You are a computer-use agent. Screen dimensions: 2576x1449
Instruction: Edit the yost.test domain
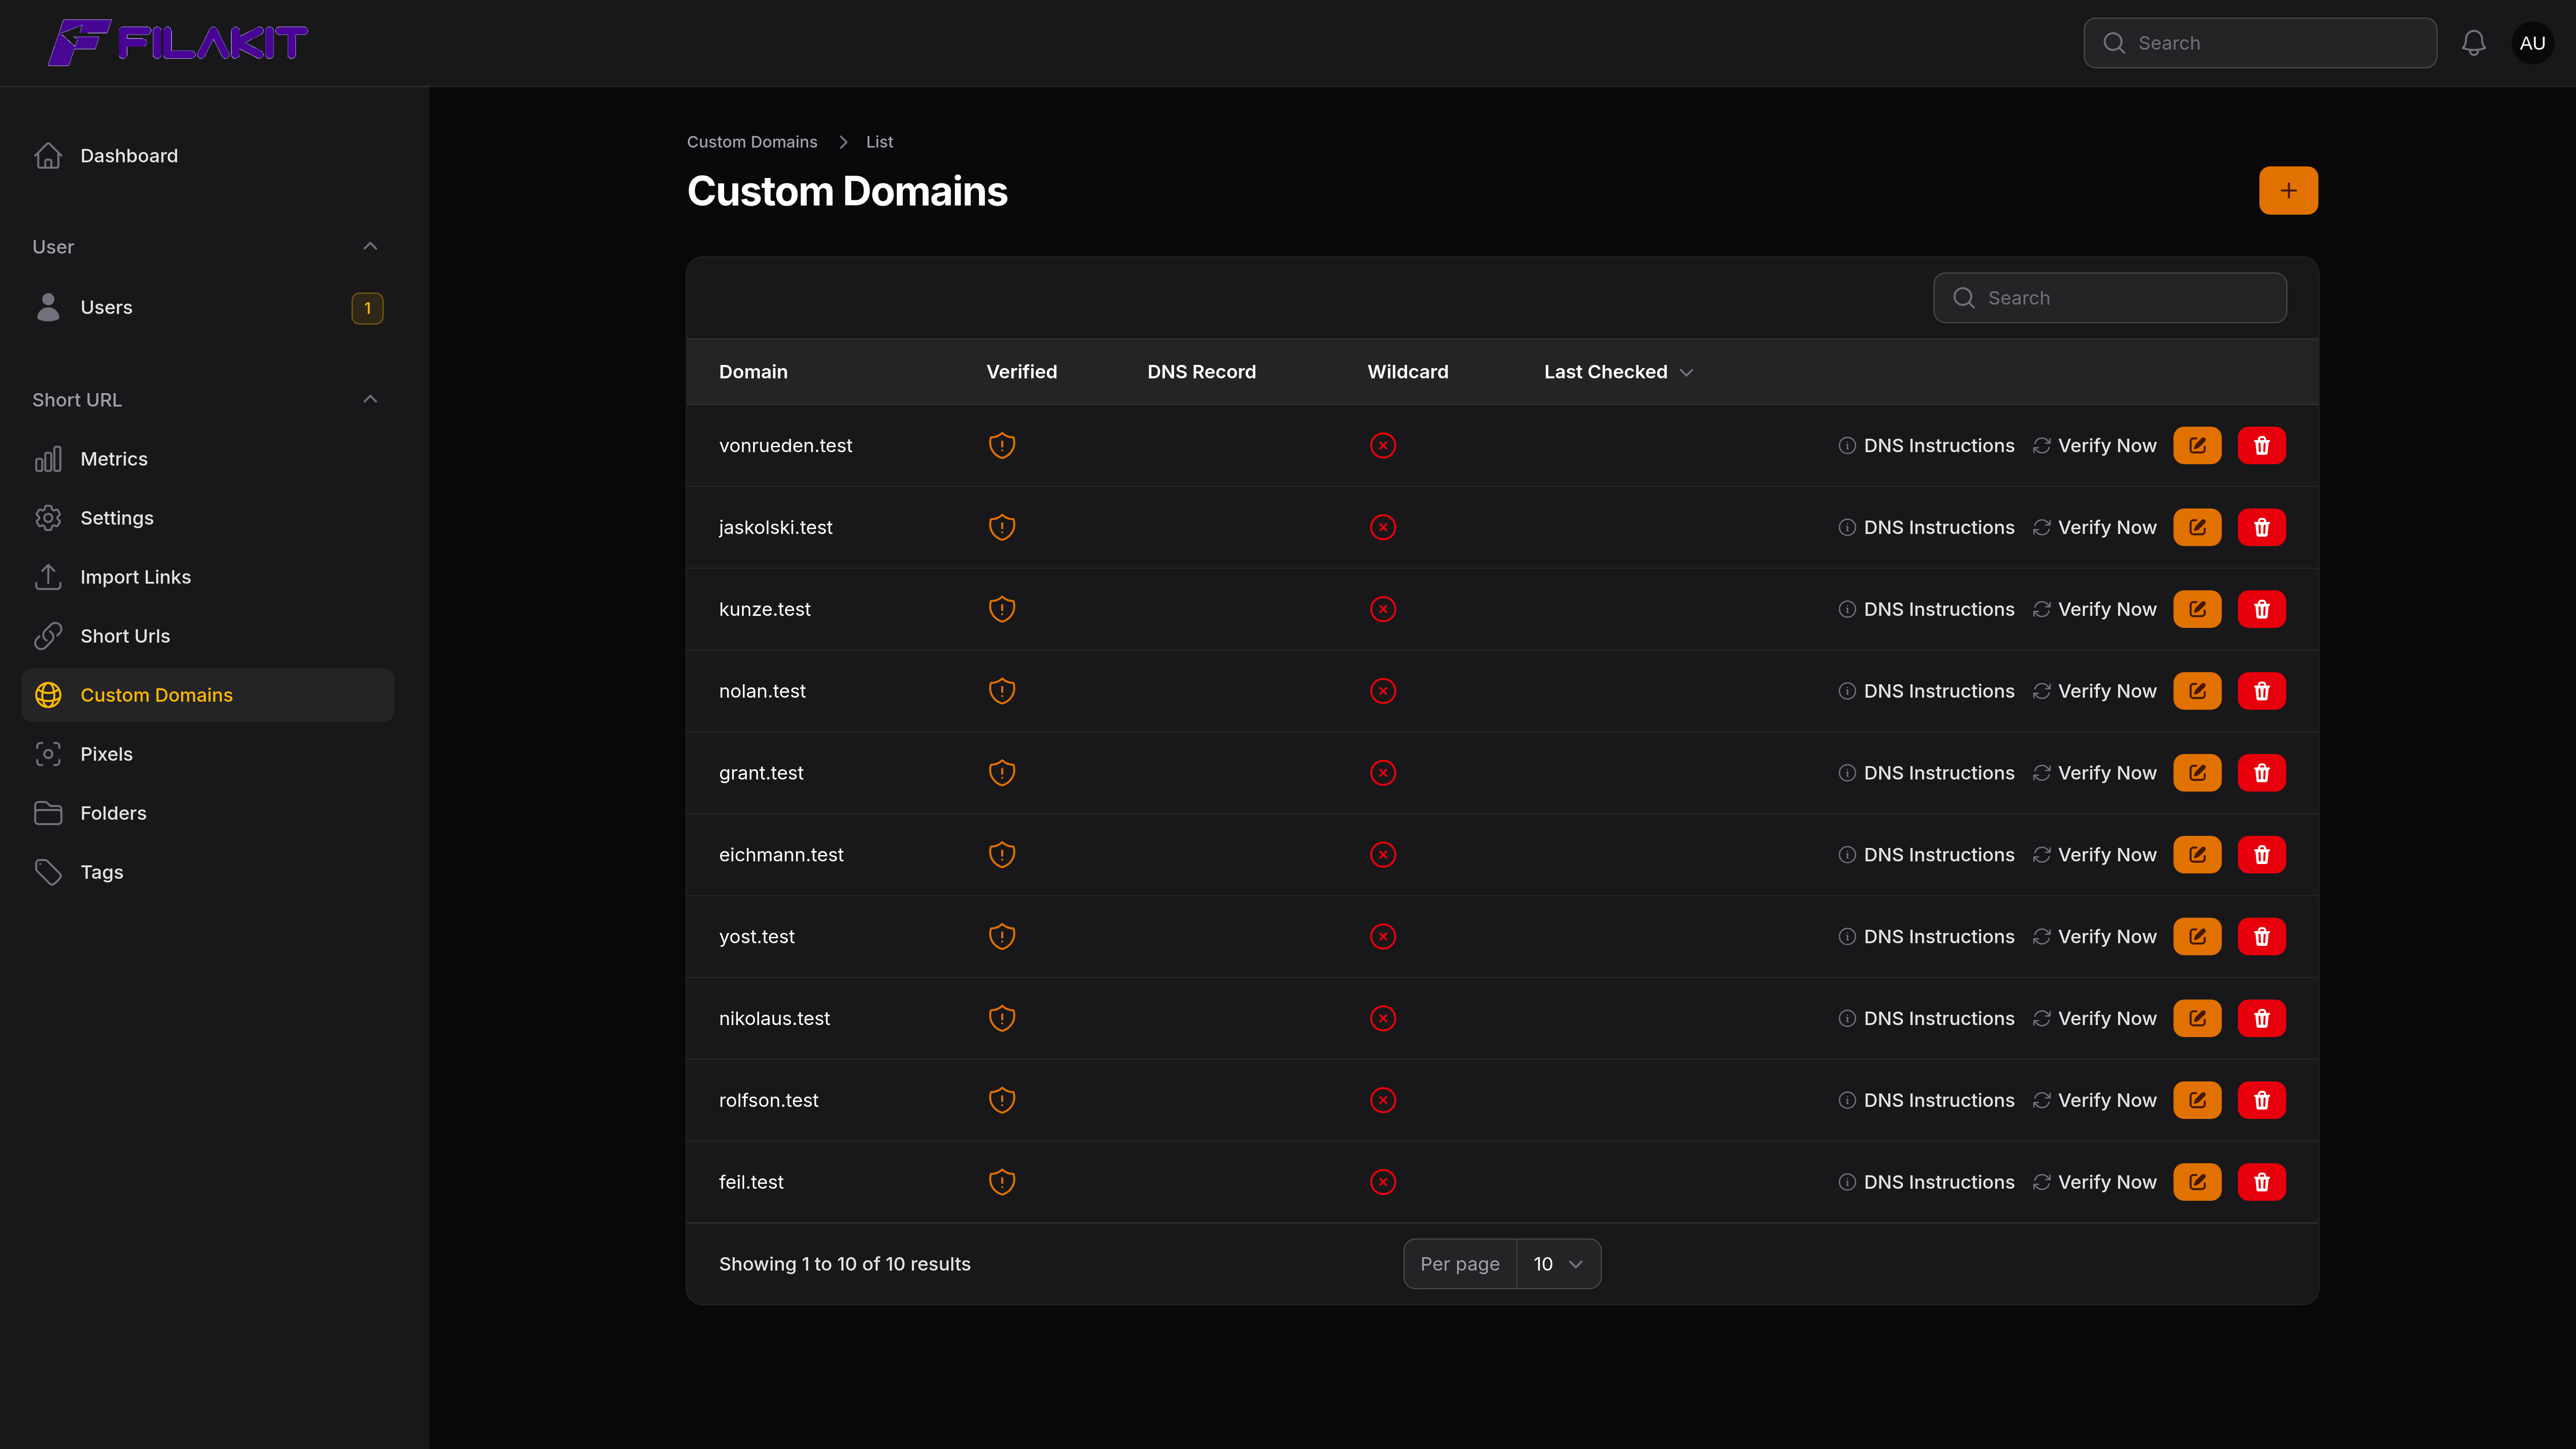2197,937
